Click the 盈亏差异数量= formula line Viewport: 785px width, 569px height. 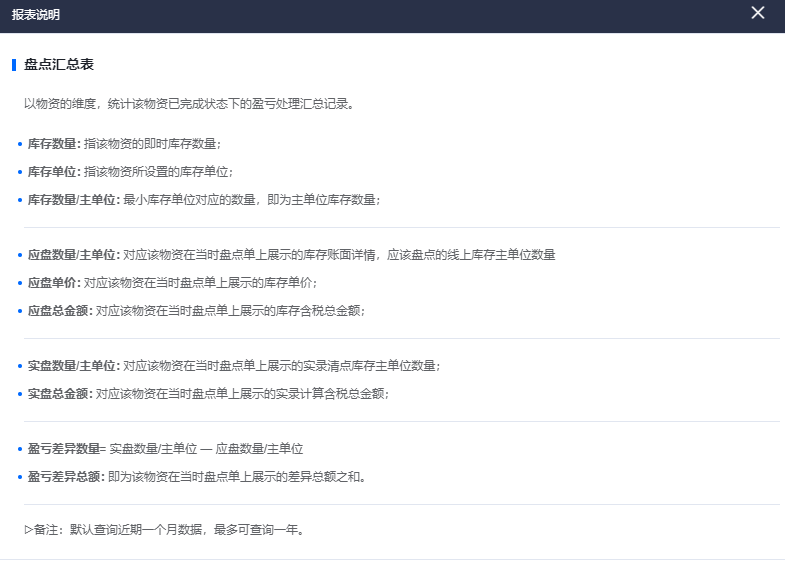[165, 449]
